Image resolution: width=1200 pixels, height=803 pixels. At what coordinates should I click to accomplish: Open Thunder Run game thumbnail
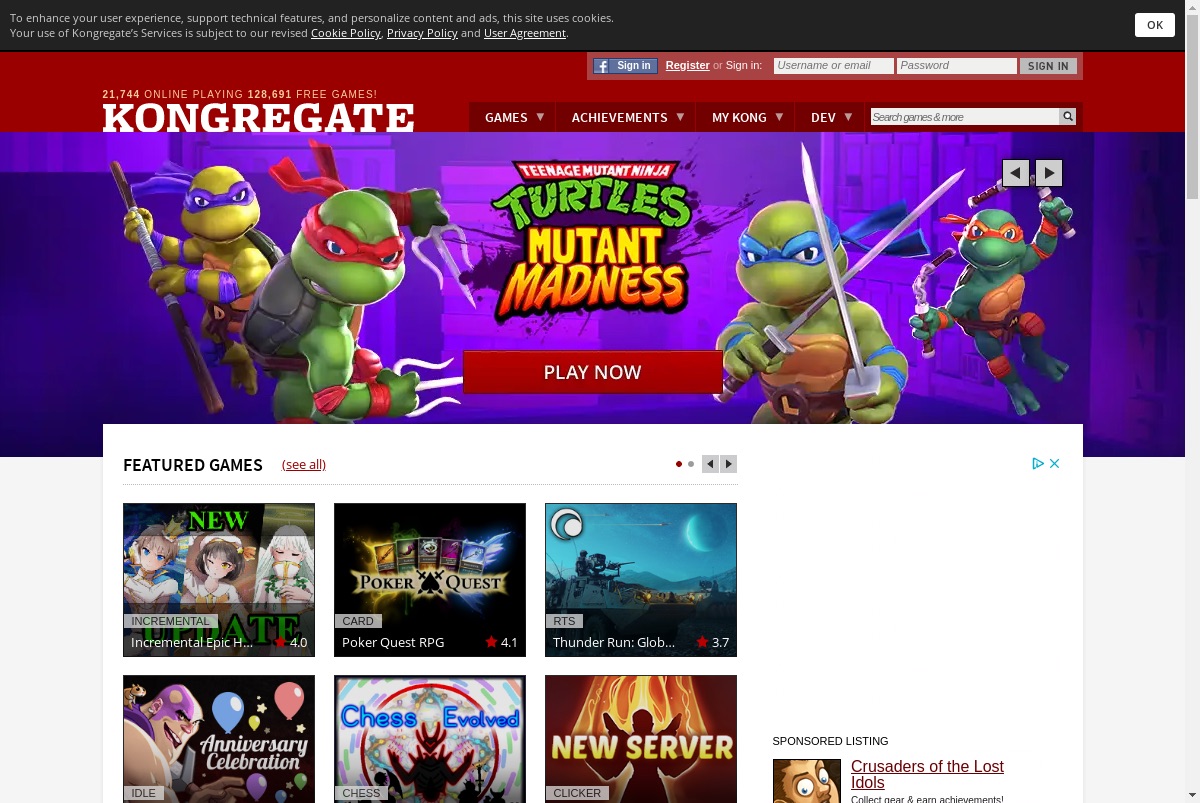coord(641,580)
